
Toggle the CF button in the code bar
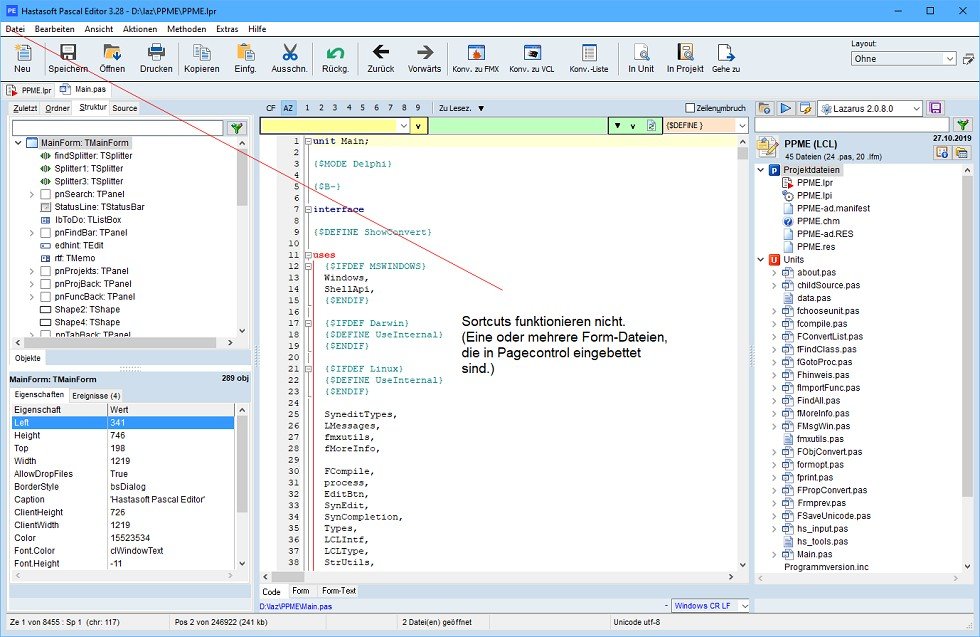271,108
